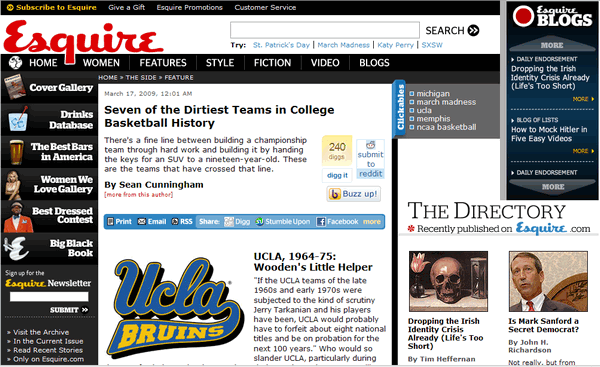Click the UCLA Bruins logo image

point(175,308)
